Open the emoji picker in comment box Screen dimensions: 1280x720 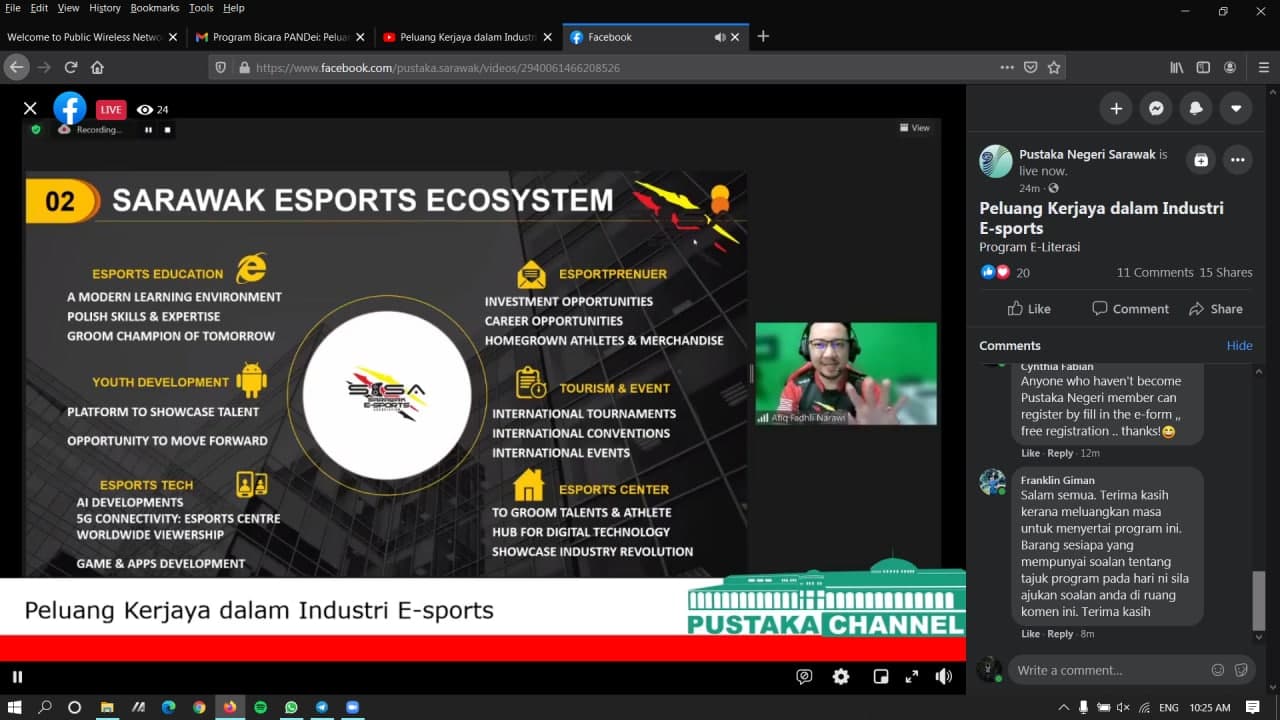pos(1217,670)
